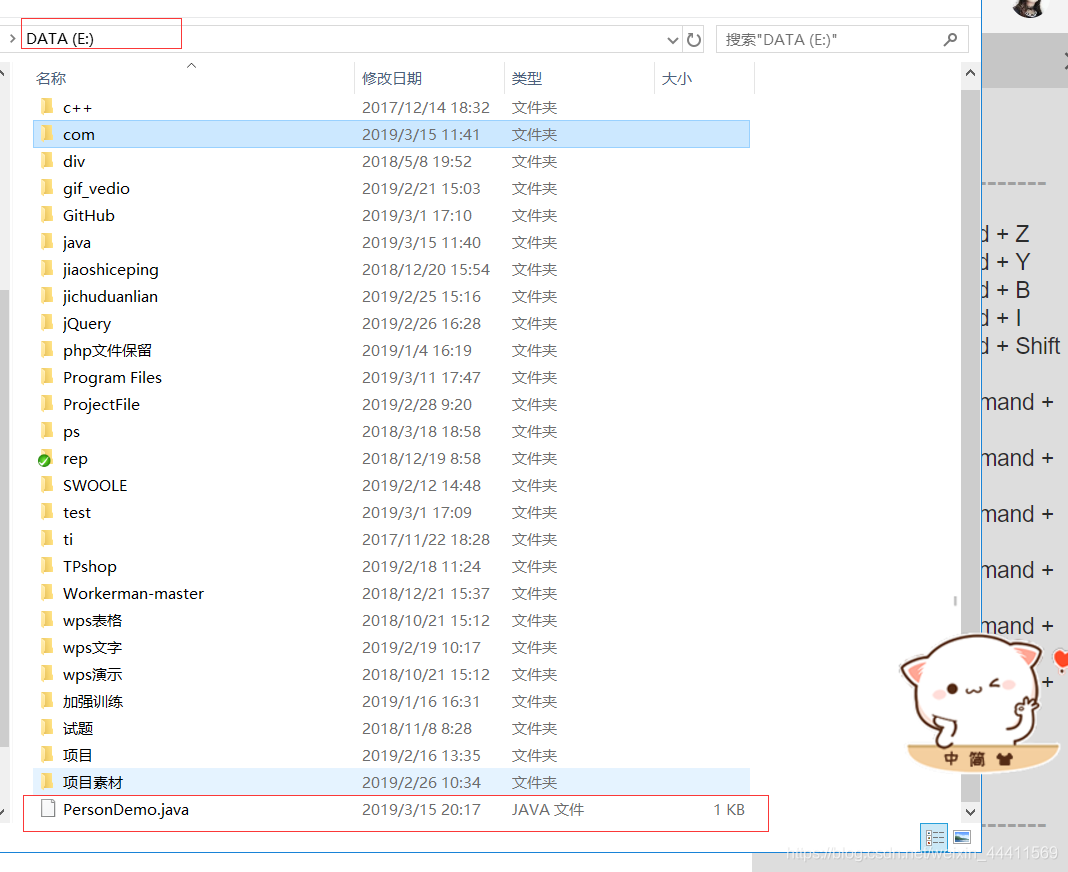Click the com folder icon
Viewport: 1068px width, 872px height.
click(x=47, y=134)
